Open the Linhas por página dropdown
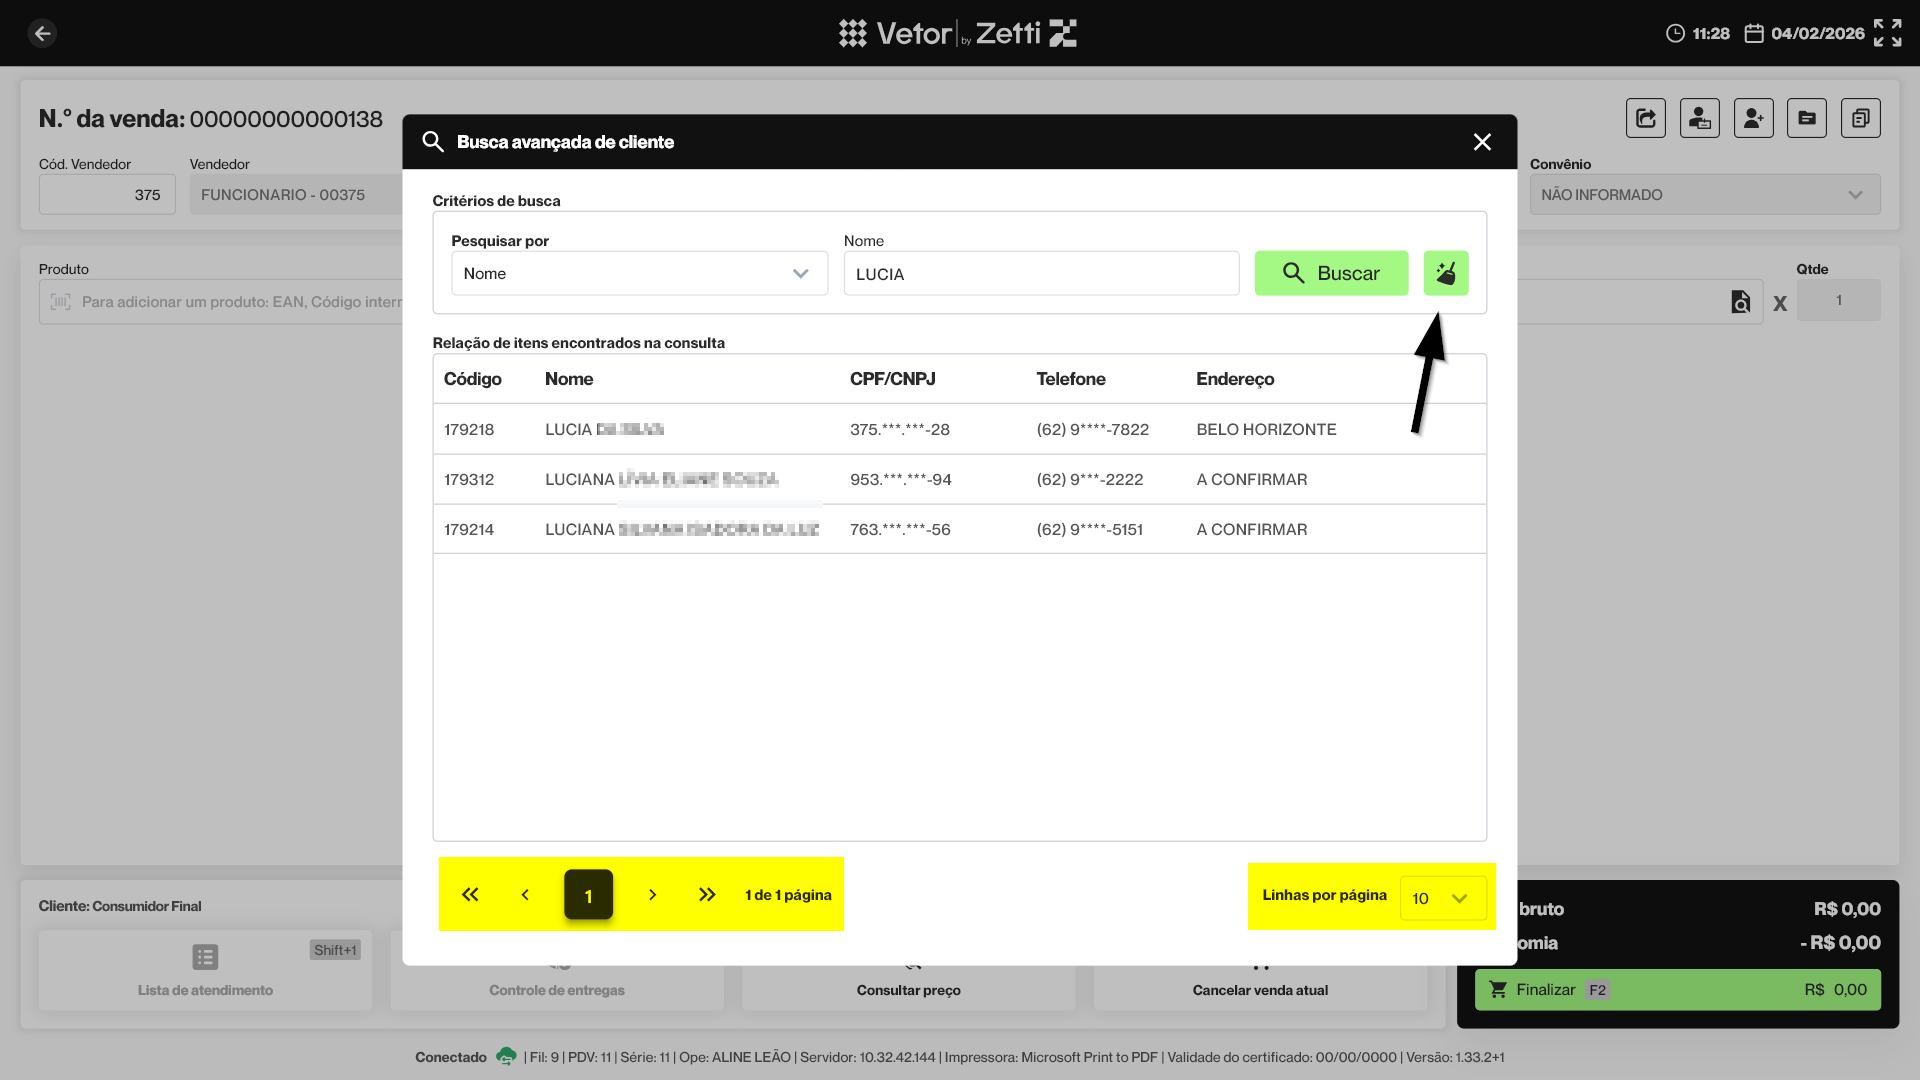1920x1080 pixels. 1441,898
